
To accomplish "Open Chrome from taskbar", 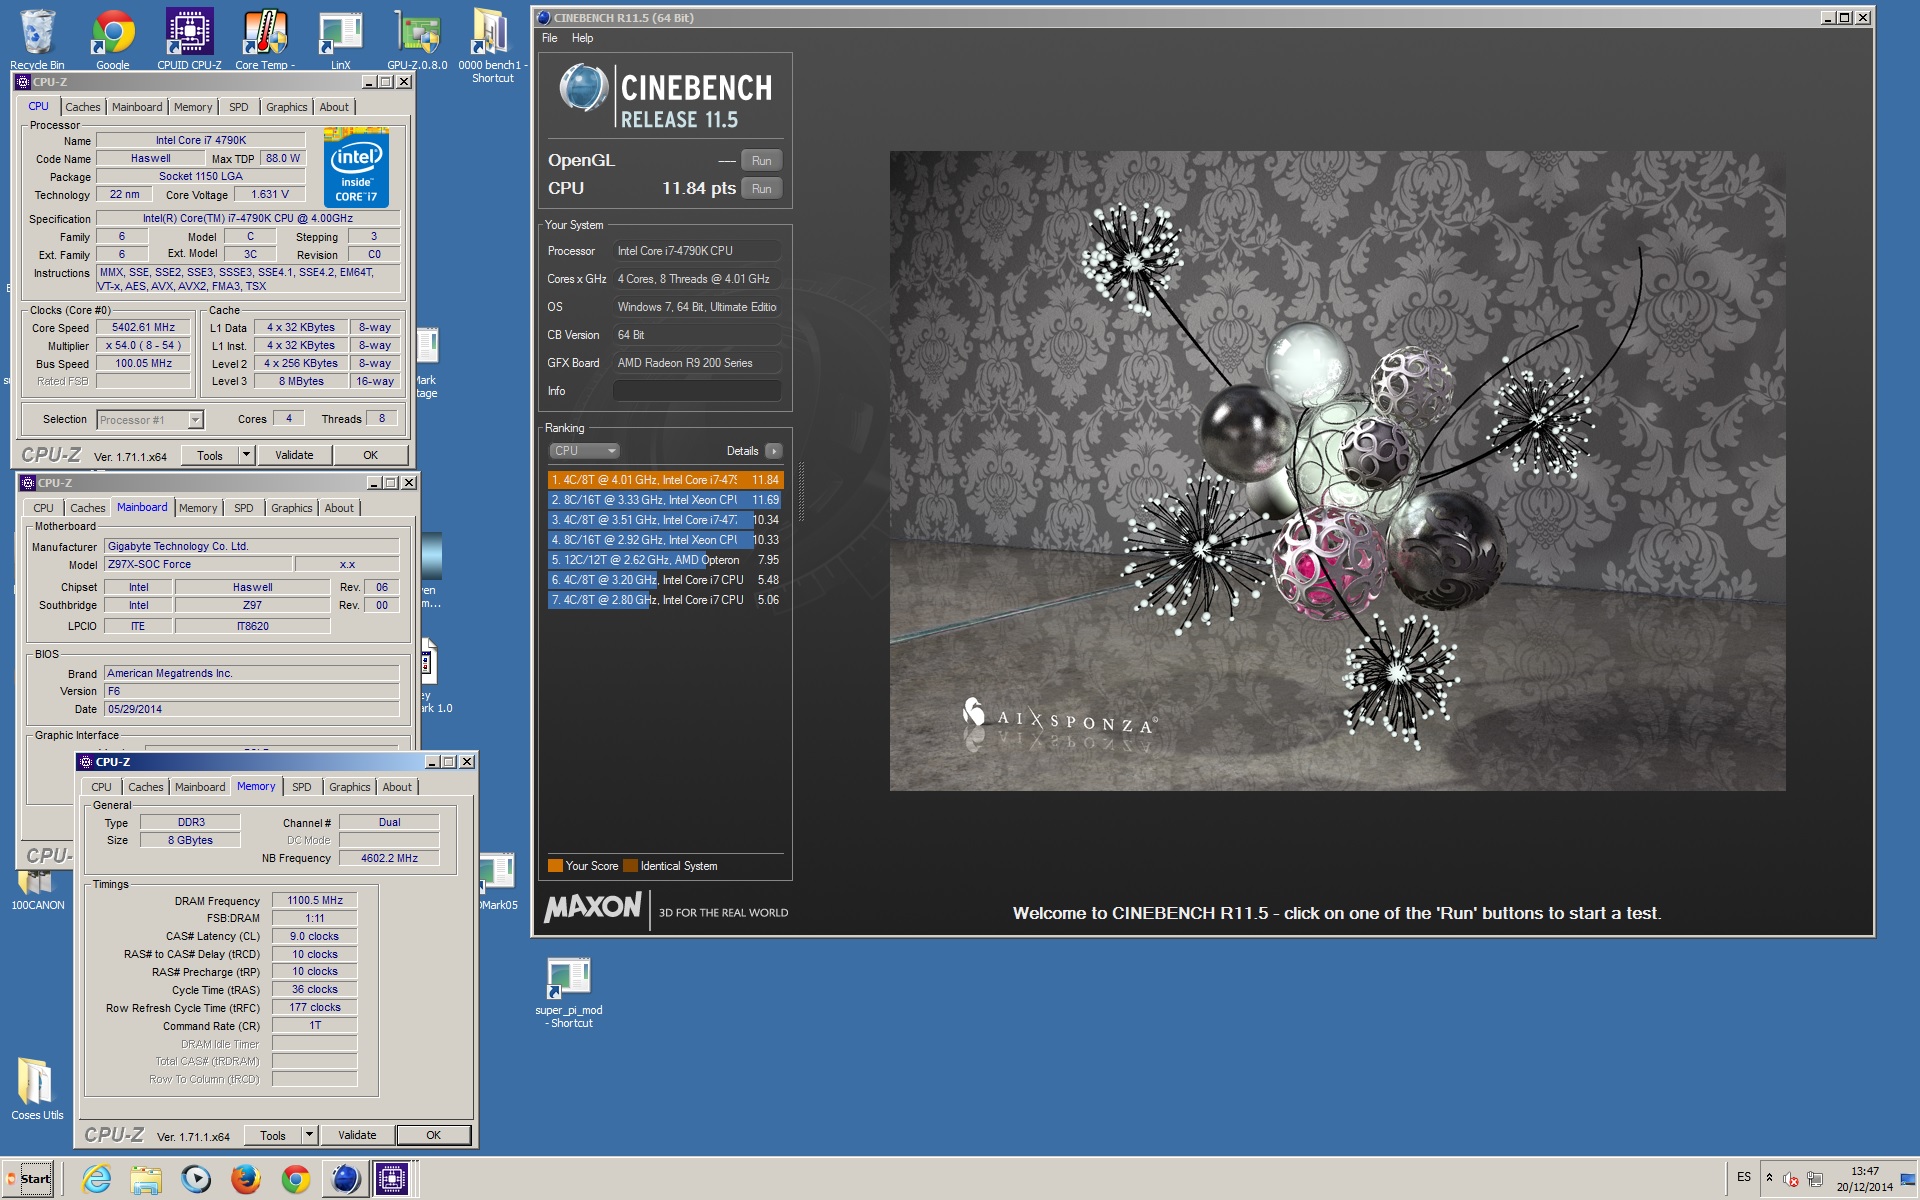I will click(295, 1179).
